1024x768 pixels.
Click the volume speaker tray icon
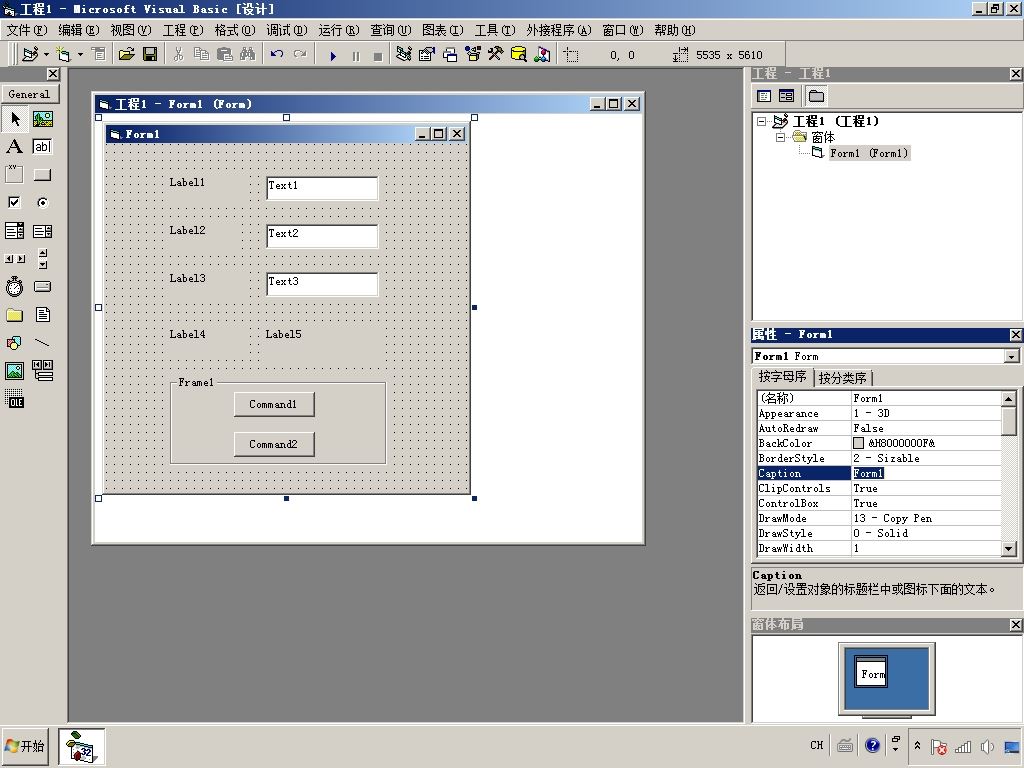click(x=987, y=746)
